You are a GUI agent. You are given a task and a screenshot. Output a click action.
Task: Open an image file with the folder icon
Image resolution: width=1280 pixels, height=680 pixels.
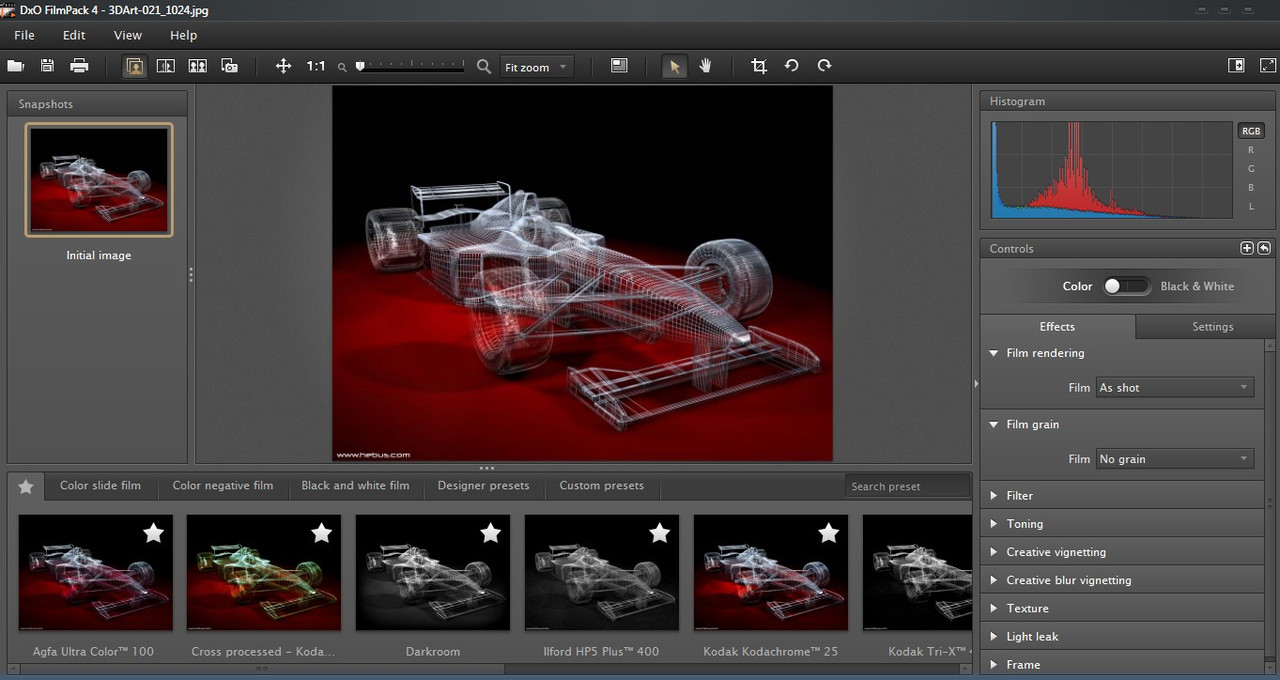point(16,66)
